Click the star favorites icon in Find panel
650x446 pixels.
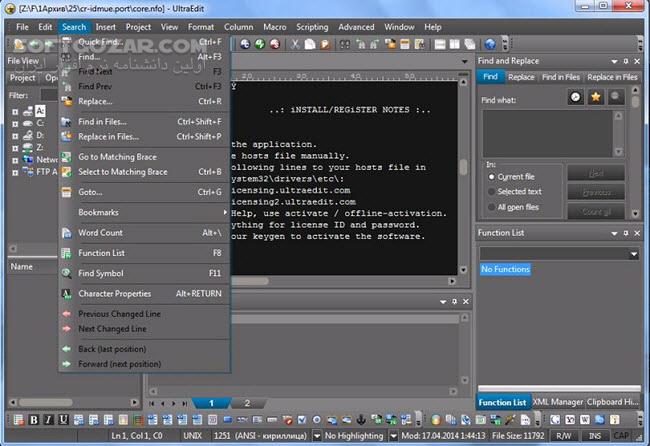(595, 97)
